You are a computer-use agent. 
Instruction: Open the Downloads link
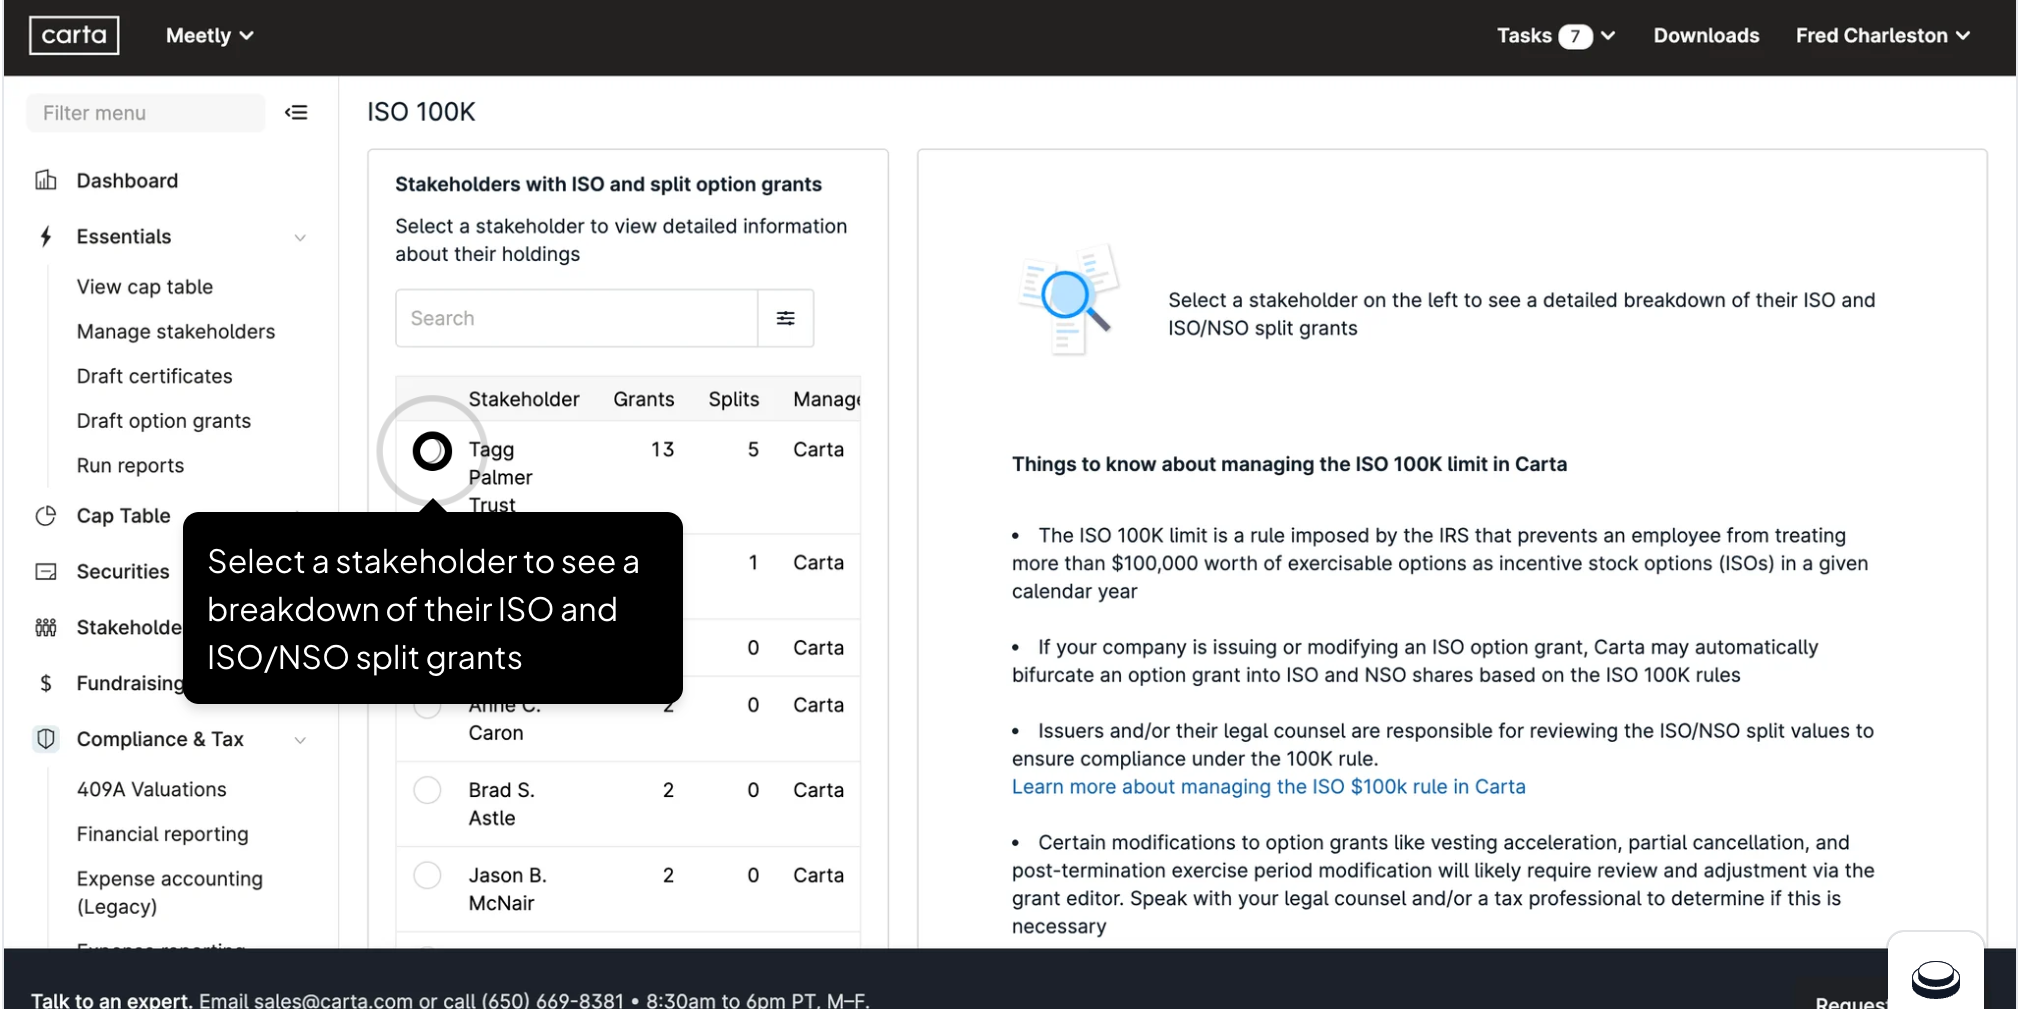1706,36
